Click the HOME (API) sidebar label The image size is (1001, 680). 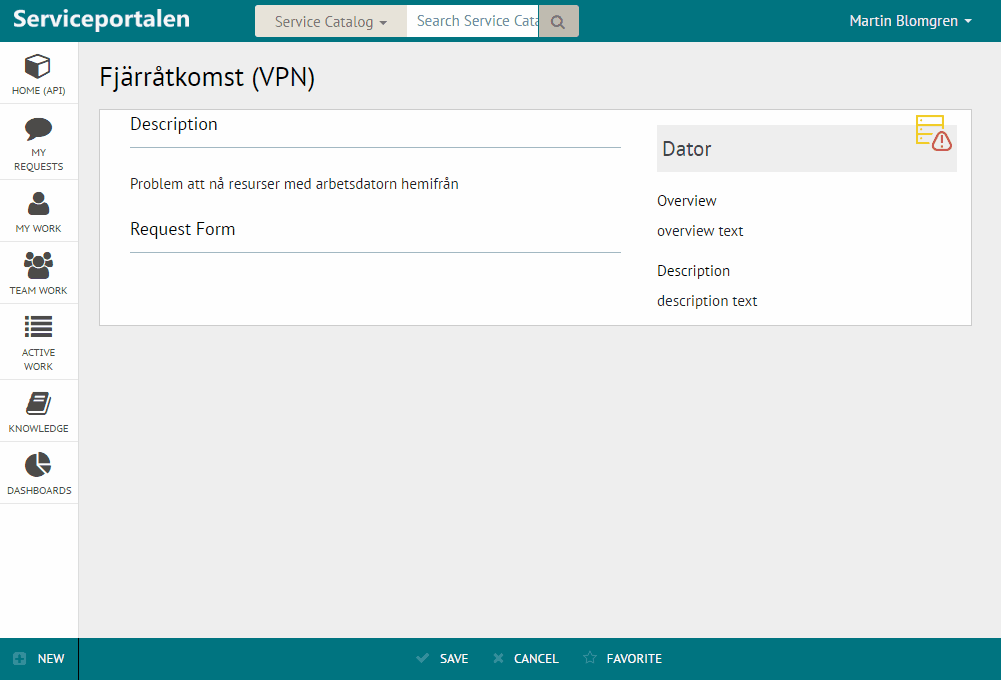(38, 91)
